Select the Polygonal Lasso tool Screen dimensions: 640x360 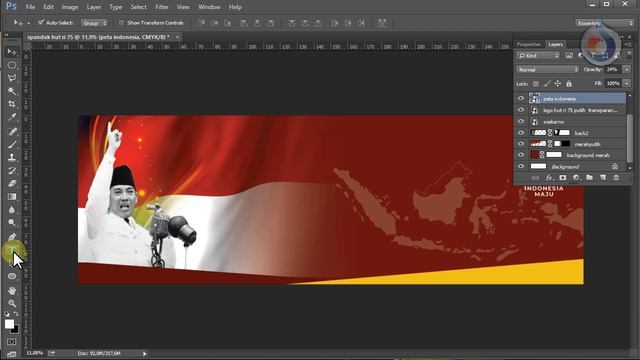[x=12, y=78]
